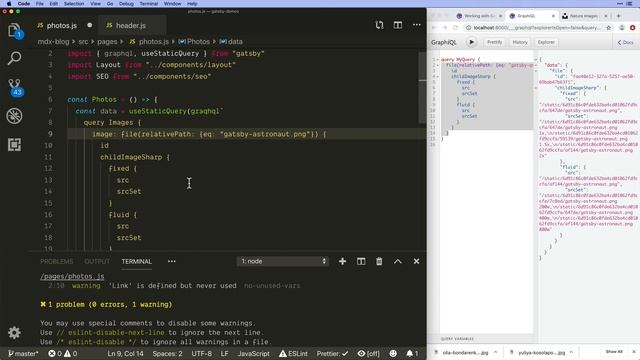Open the Extensions view in activity bar
The image size is (640, 360).
pyautogui.click(x=14, y=144)
